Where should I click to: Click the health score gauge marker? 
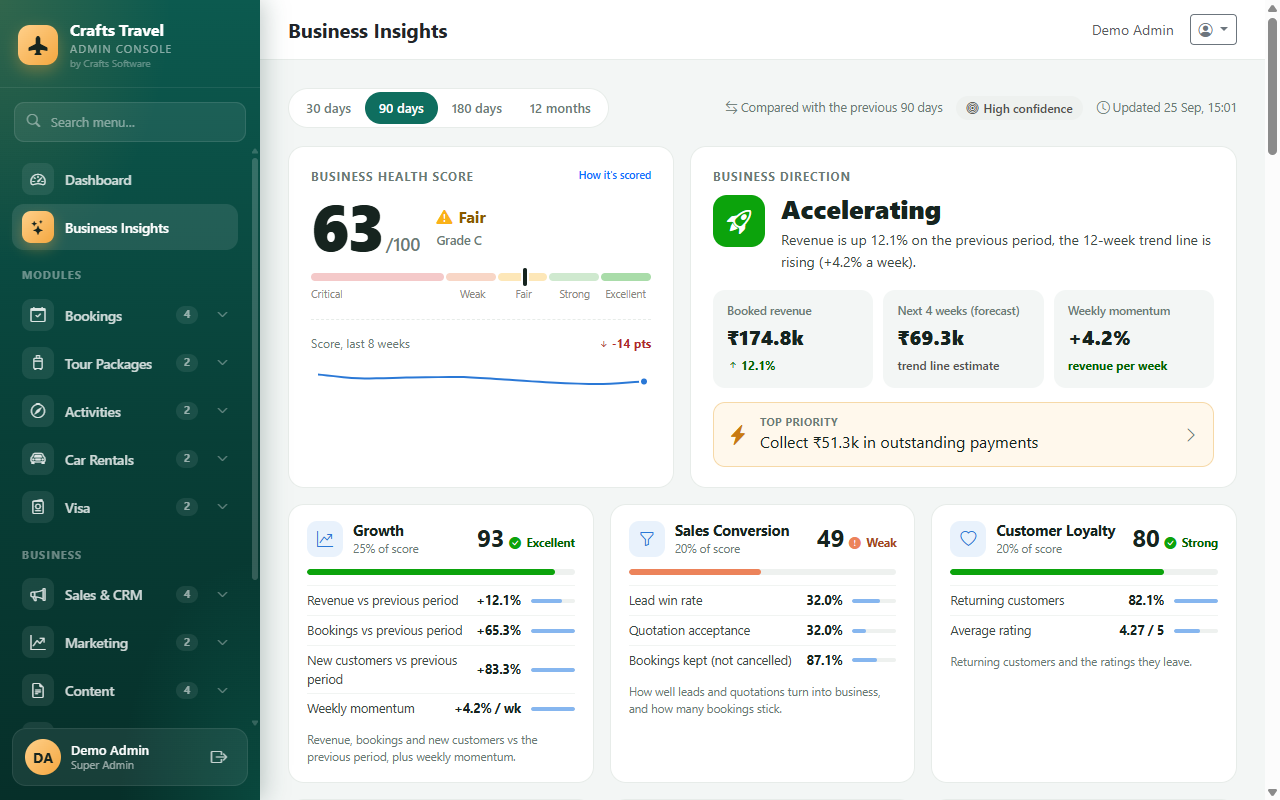[525, 277]
